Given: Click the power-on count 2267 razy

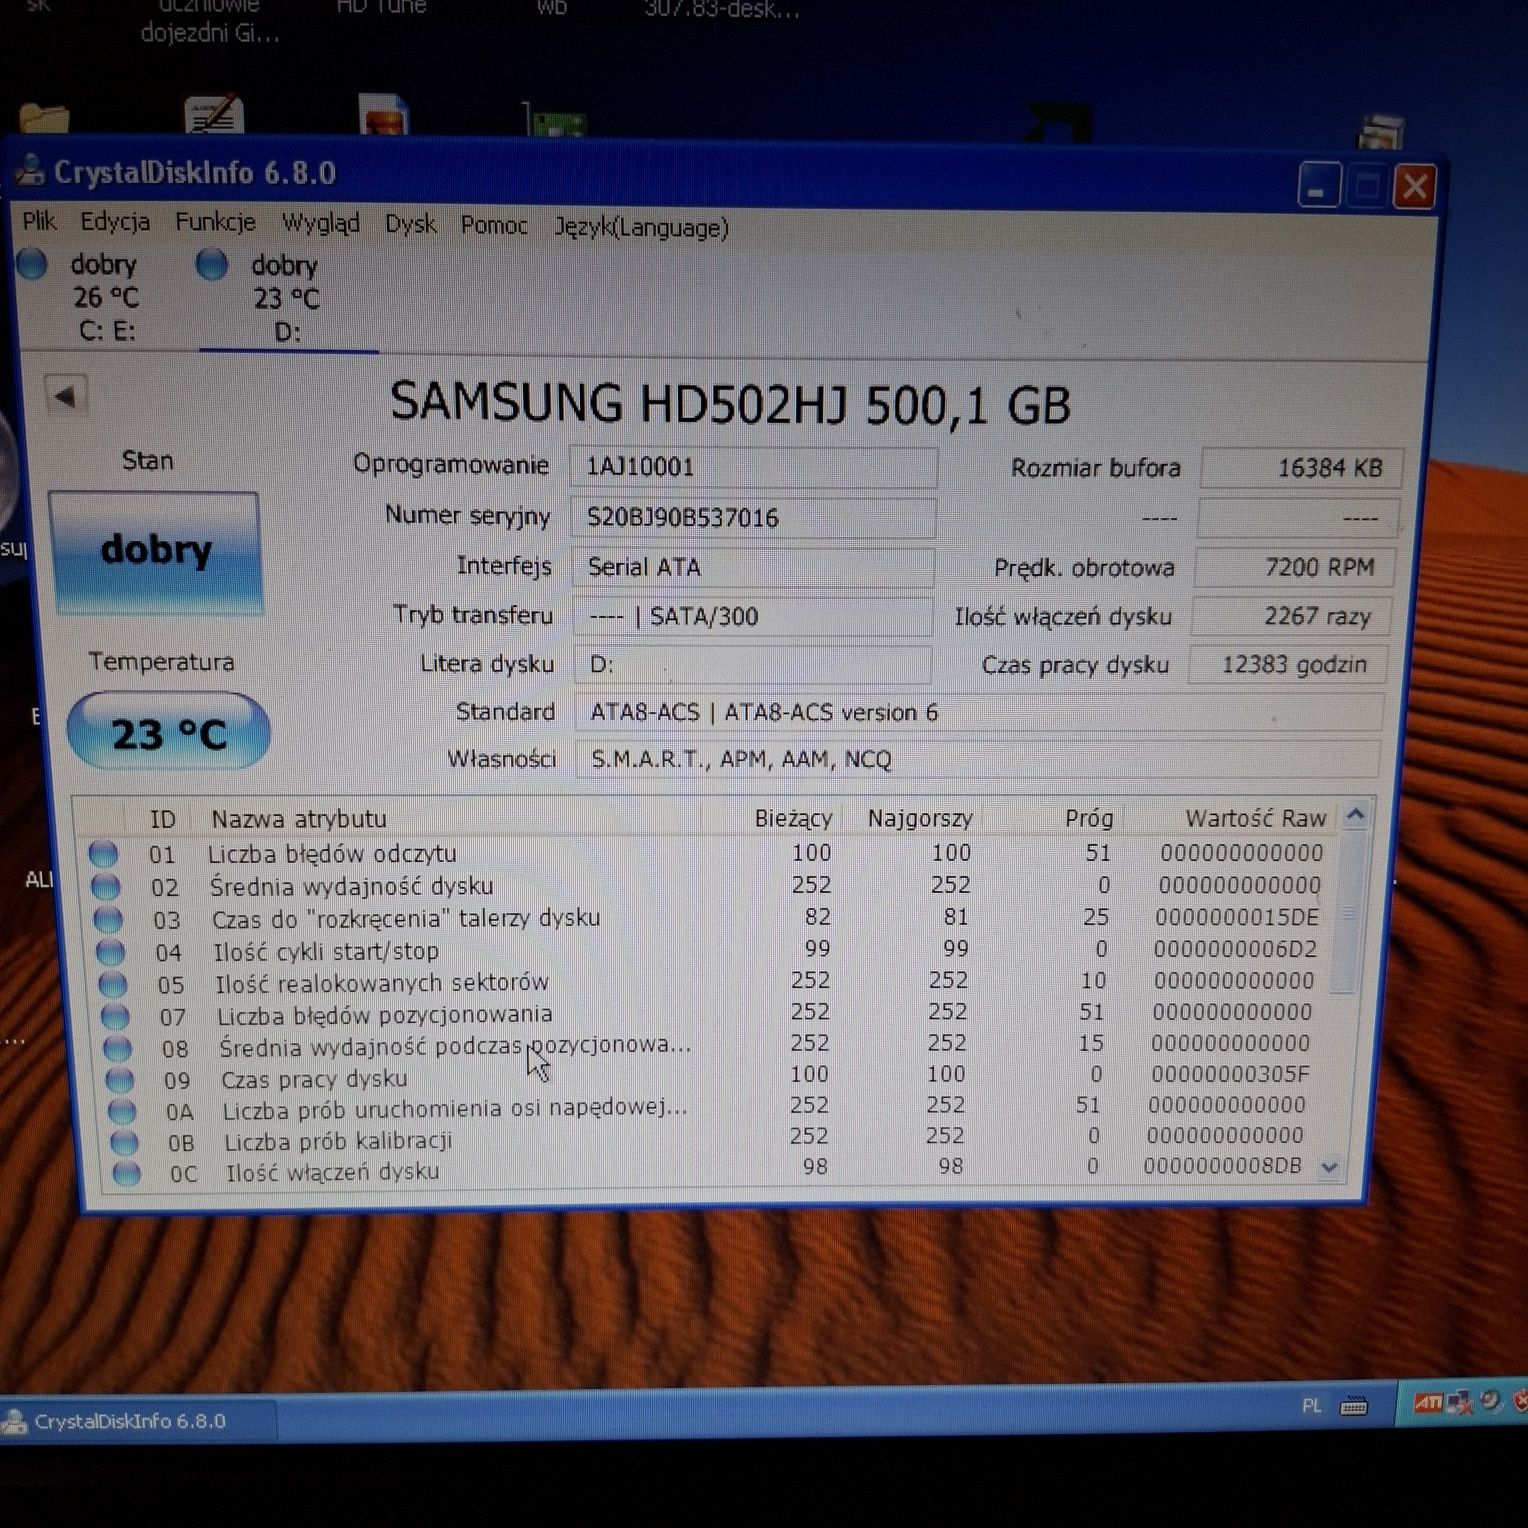Looking at the screenshot, I should [1291, 616].
